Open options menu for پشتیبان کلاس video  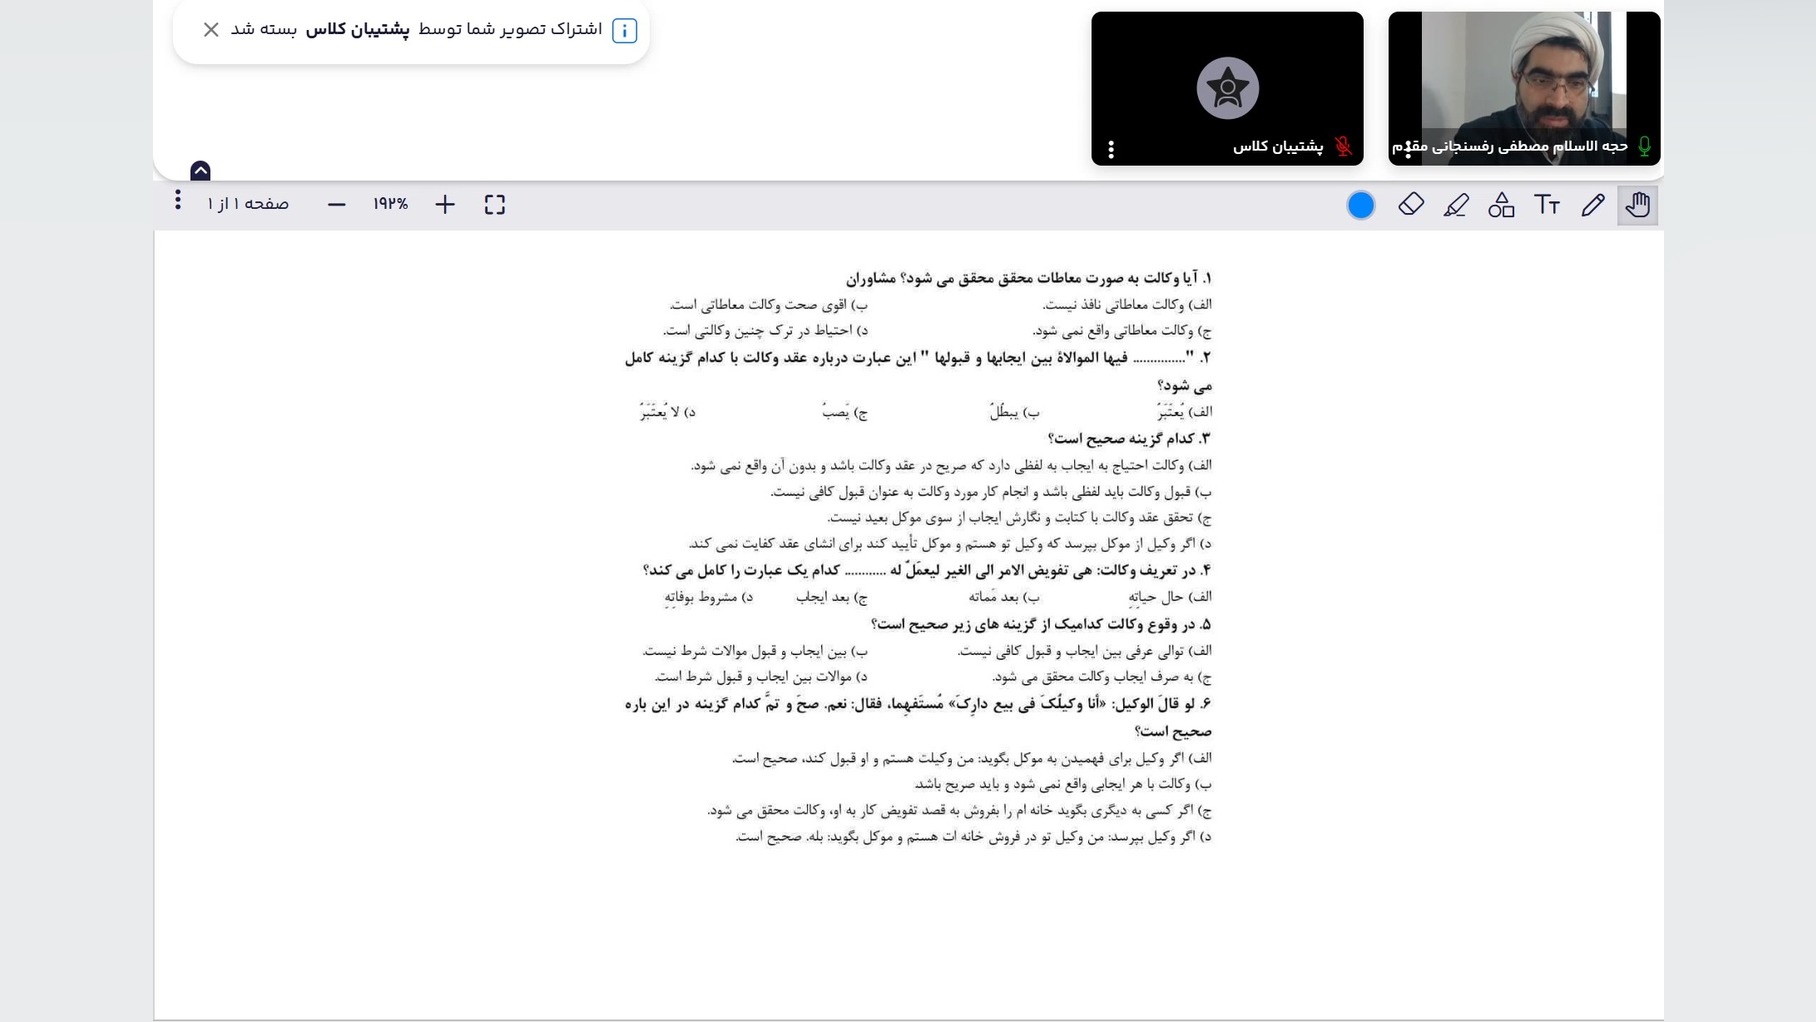pyautogui.click(x=1111, y=149)
